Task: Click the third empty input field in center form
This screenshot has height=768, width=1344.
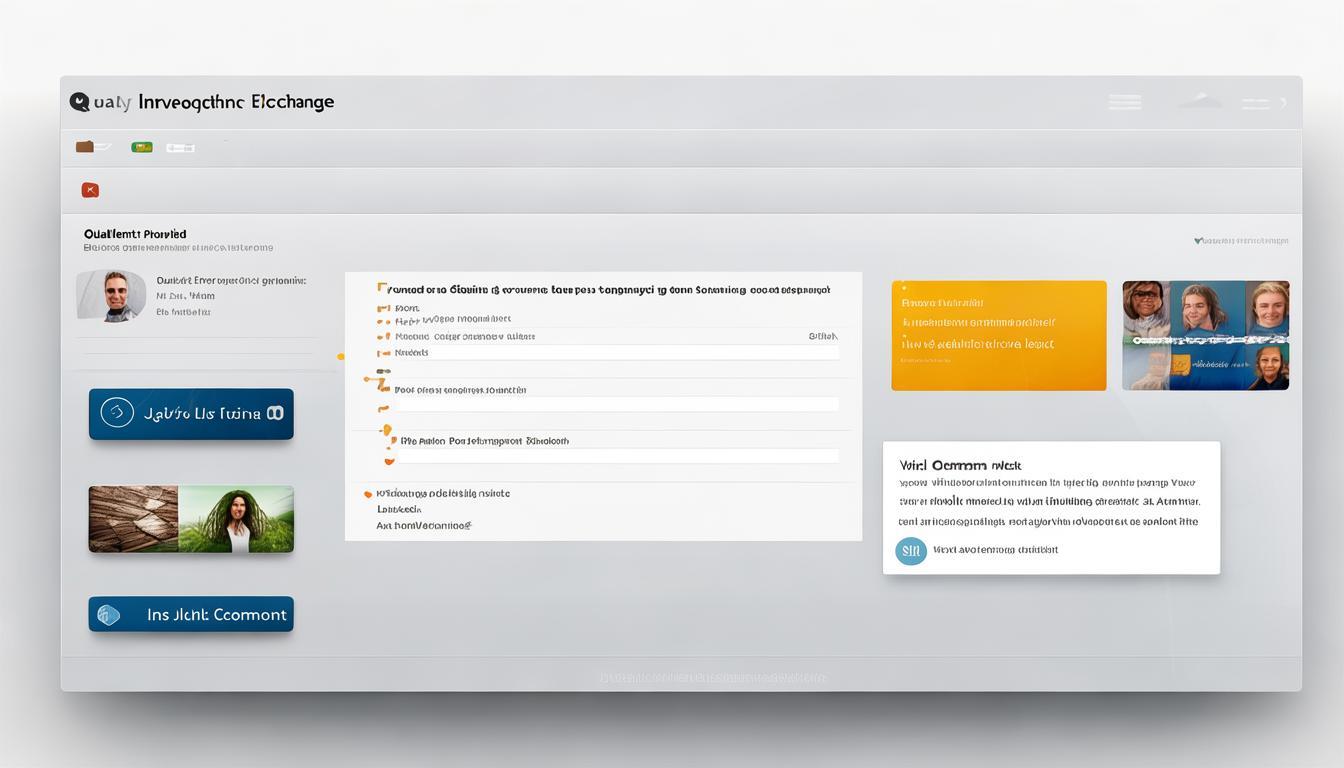Action: (616, 456)
